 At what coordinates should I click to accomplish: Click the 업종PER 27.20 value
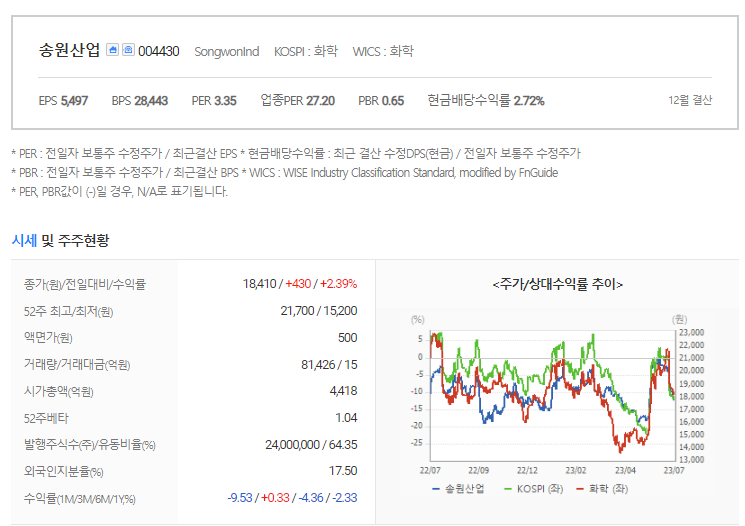[297, 101]
